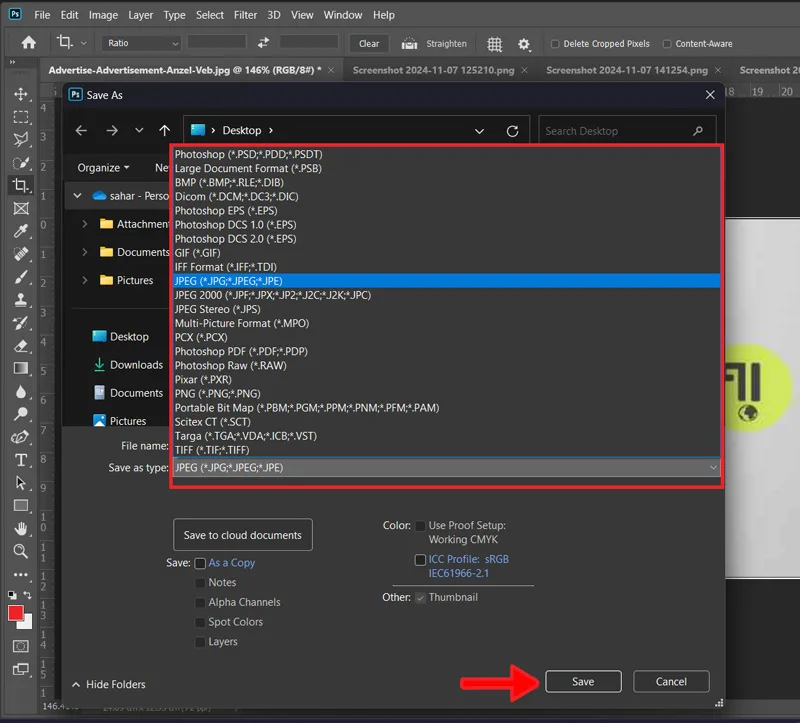The width and height of the screenshot is (800, 723).
Task: Enable Delete Cropped Pixels checkbox
Action: click(x=555, y=44)
